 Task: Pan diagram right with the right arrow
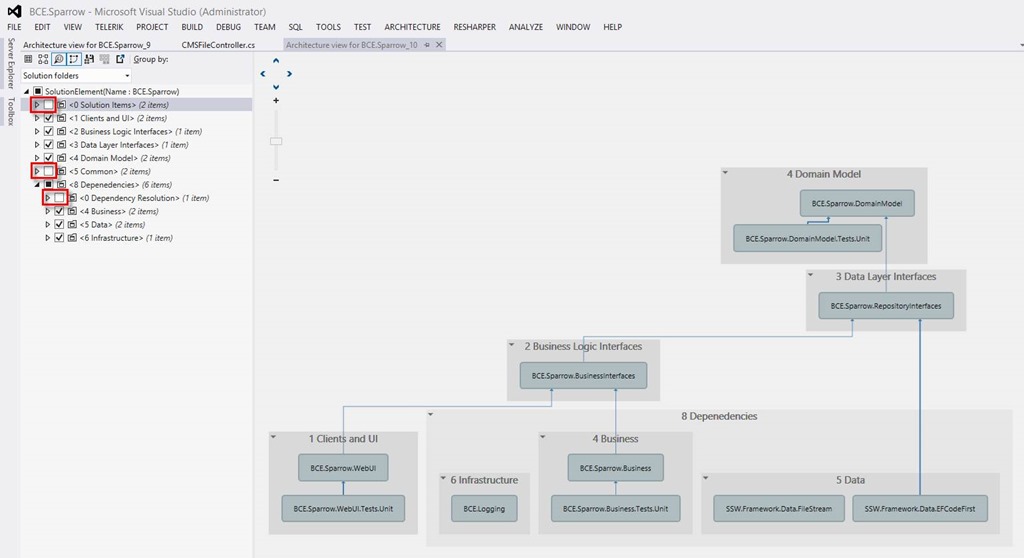click(289, 74)
